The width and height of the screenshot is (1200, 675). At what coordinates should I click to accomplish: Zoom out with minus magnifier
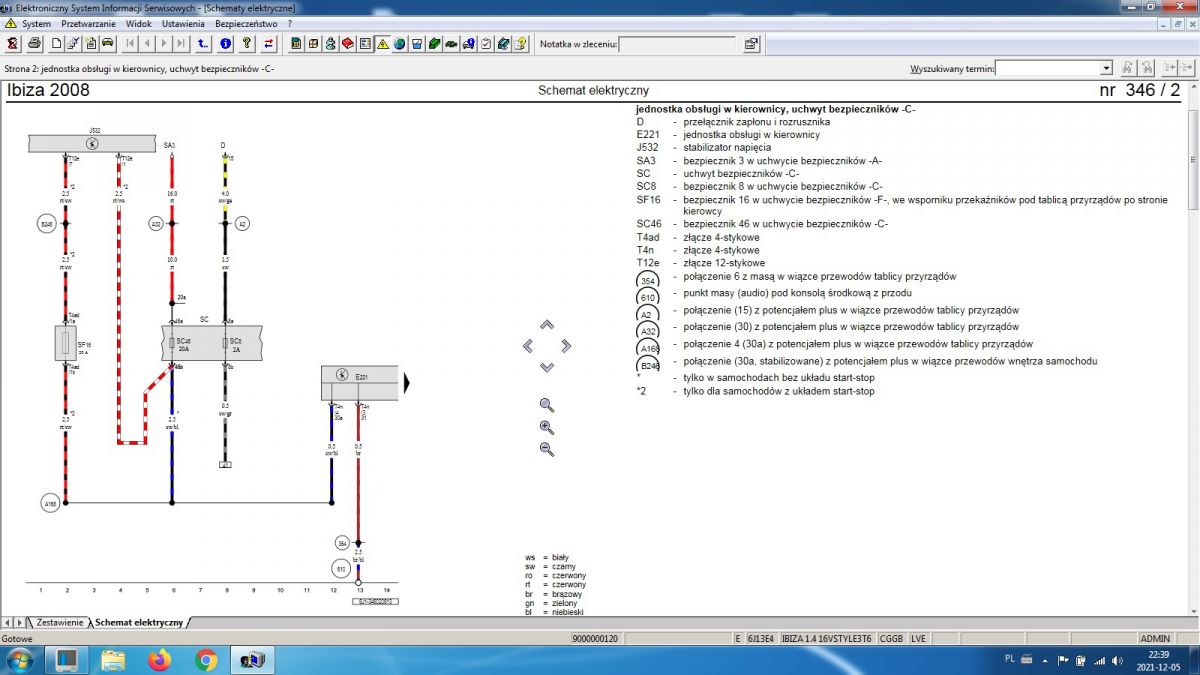(x=546, y=449)
